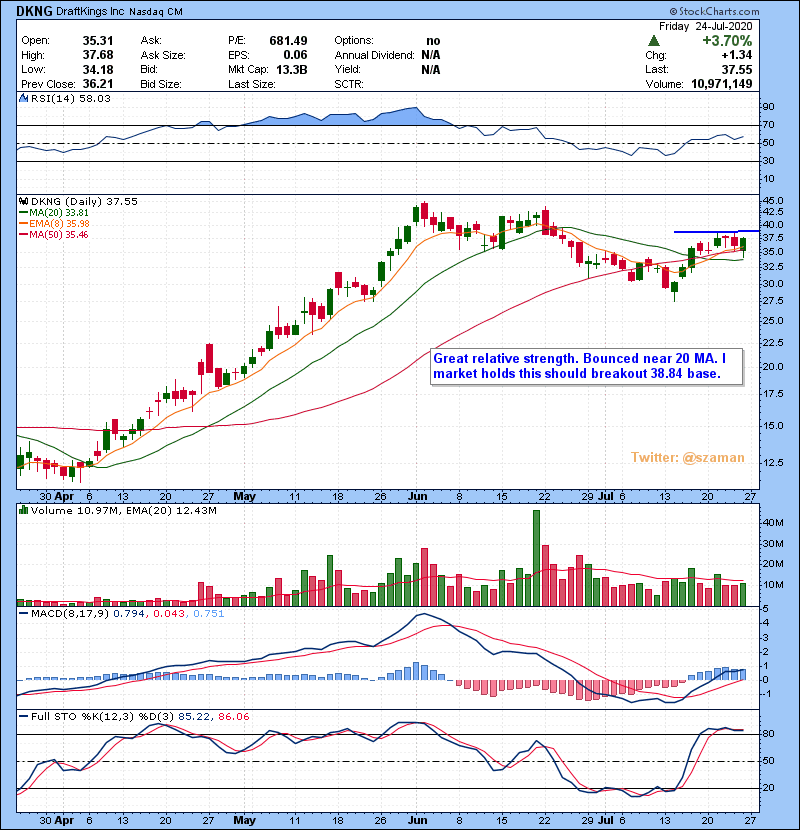Click the 70 level label on RSI axis

point(768,125)
